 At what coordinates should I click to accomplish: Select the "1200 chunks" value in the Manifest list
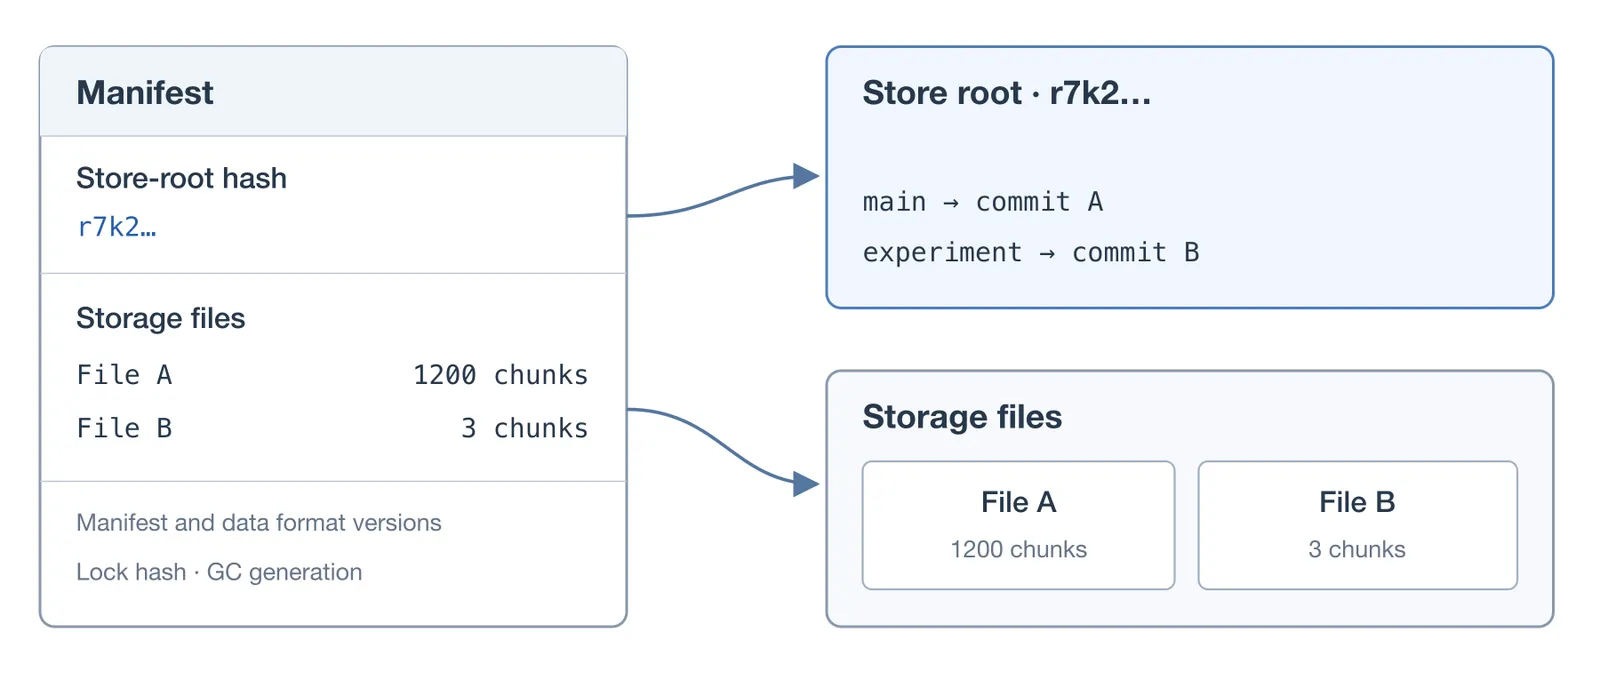(500, 375)
